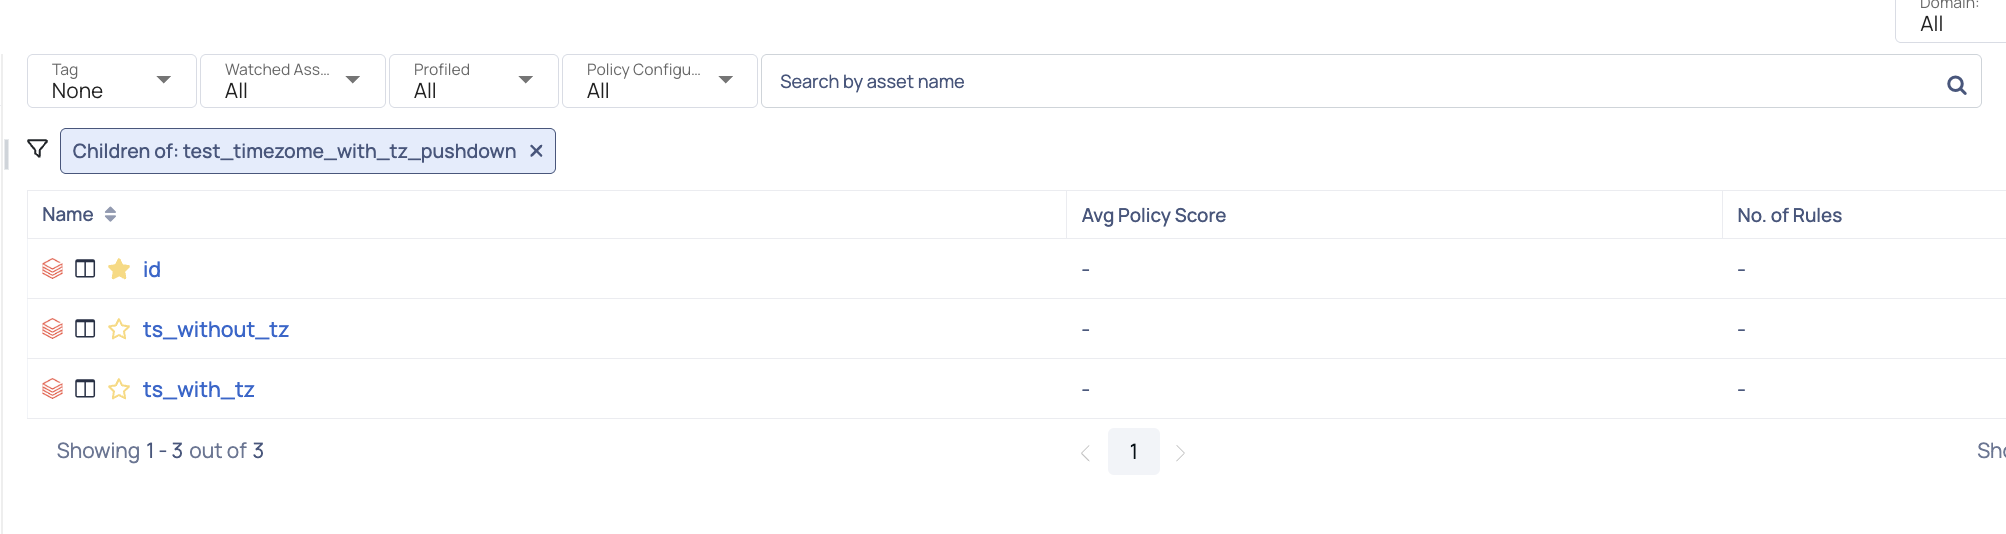Click the filter funnel icon

pos(38,149)
